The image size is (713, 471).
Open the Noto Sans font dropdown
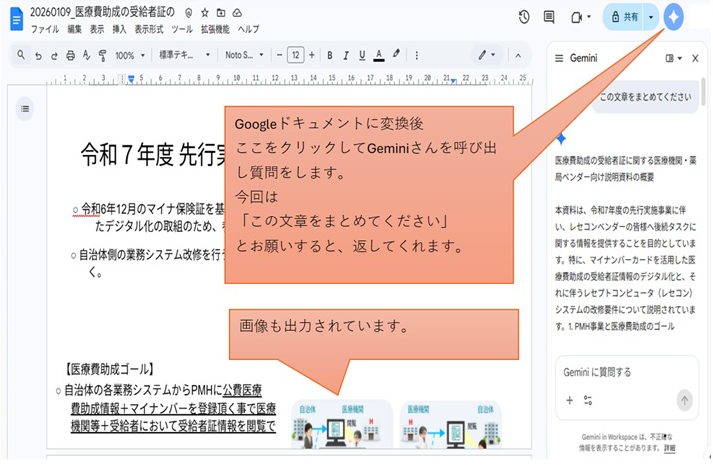point(244,55)
